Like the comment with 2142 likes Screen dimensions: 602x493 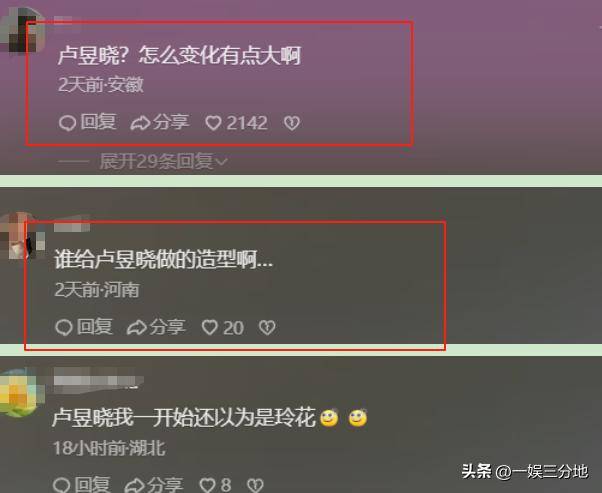pyautogui.click(x=236, y=123)
